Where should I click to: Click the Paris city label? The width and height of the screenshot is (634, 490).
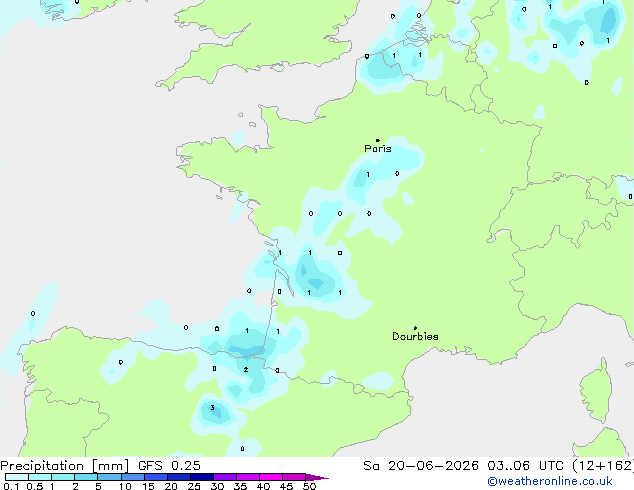378,149
